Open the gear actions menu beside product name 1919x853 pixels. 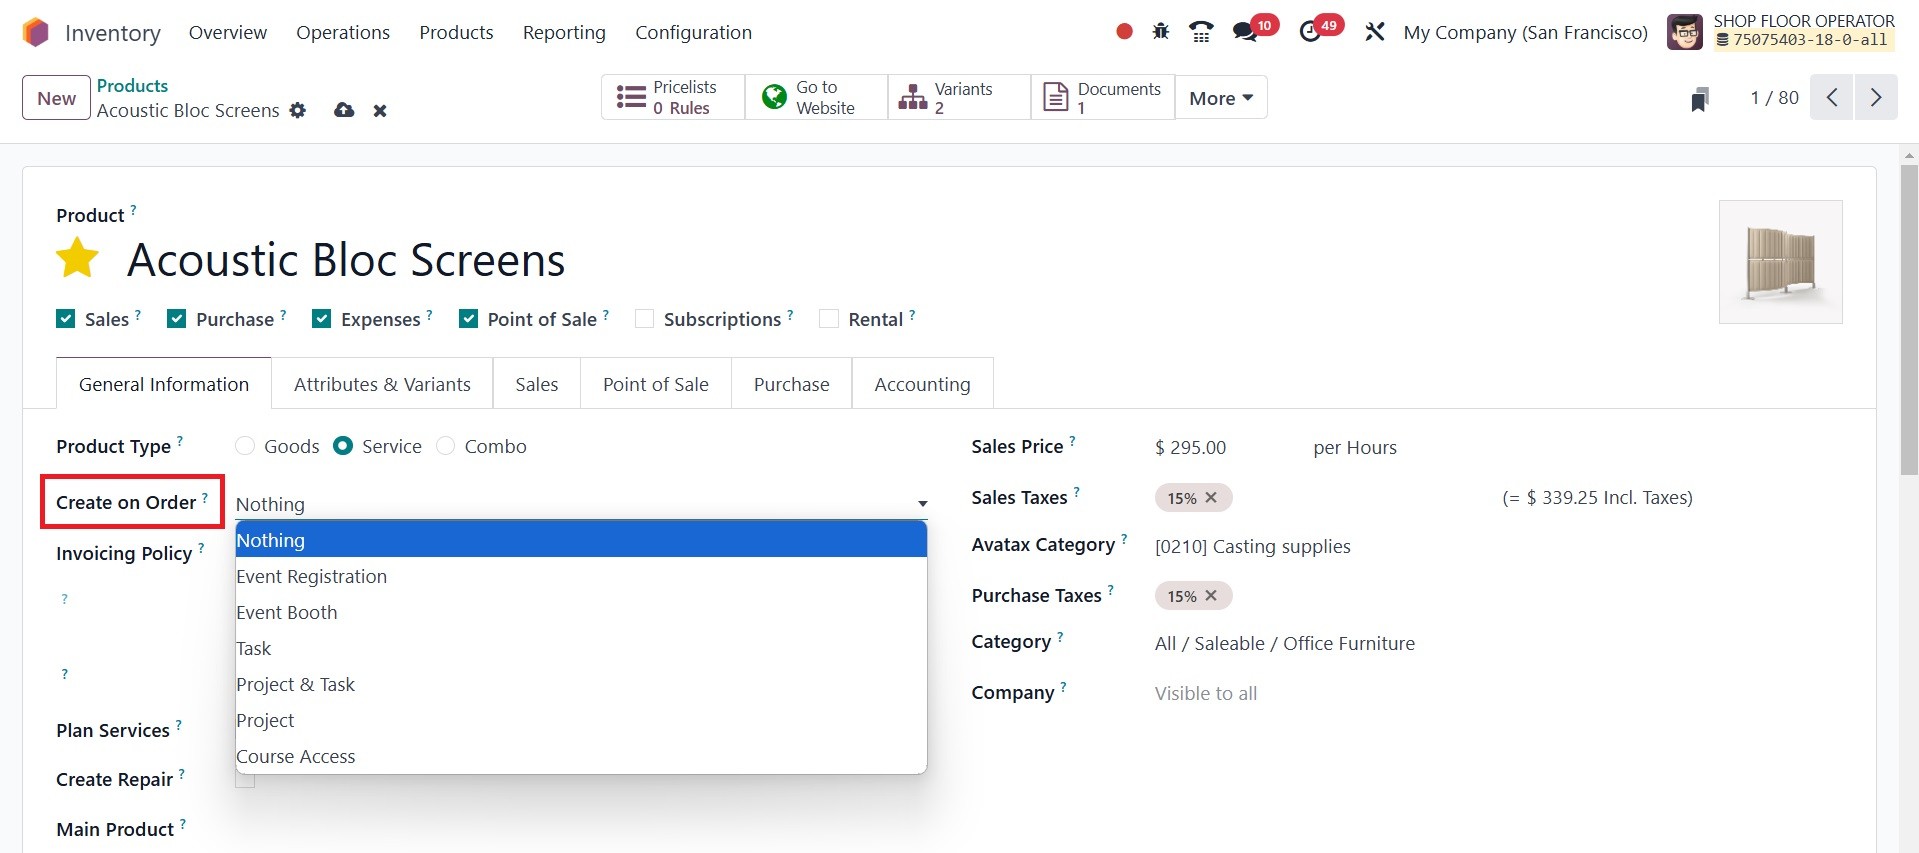(x=298, y=110)
